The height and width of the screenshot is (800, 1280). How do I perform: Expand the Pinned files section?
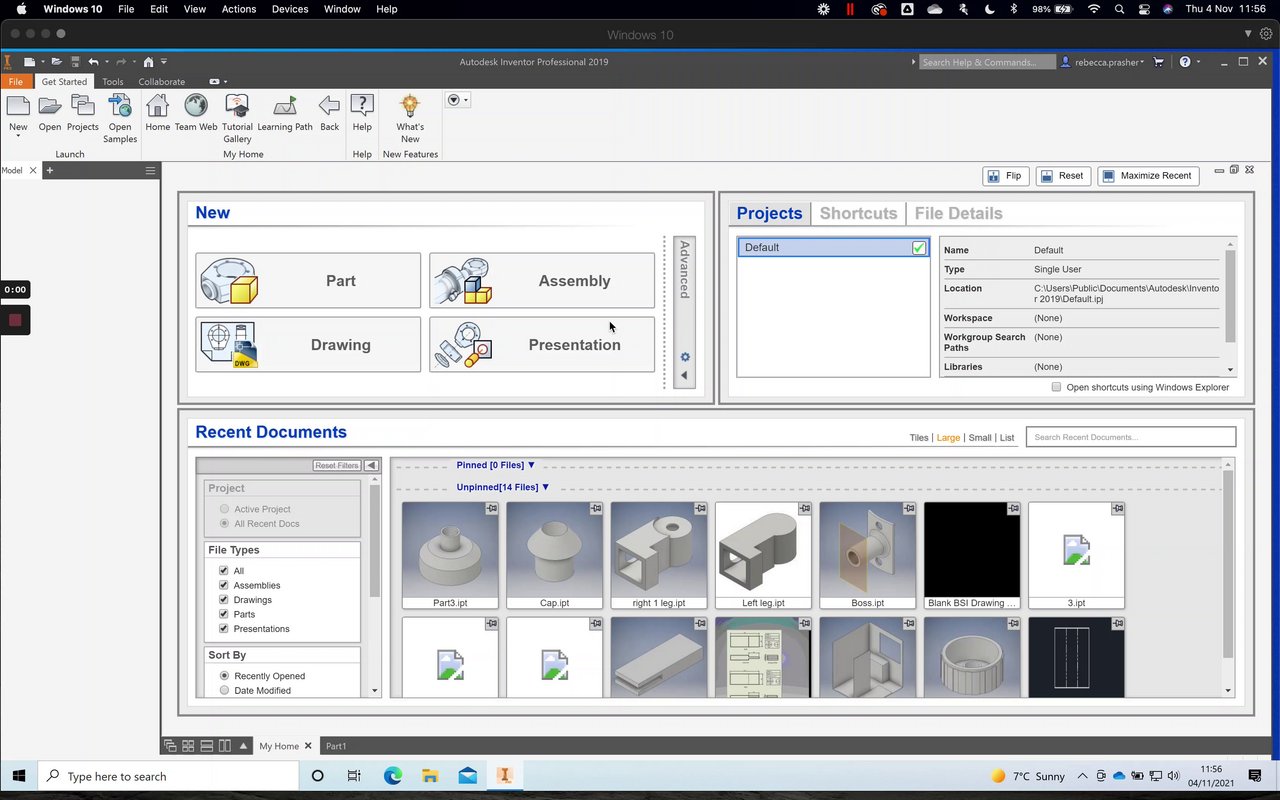(531, 465)
